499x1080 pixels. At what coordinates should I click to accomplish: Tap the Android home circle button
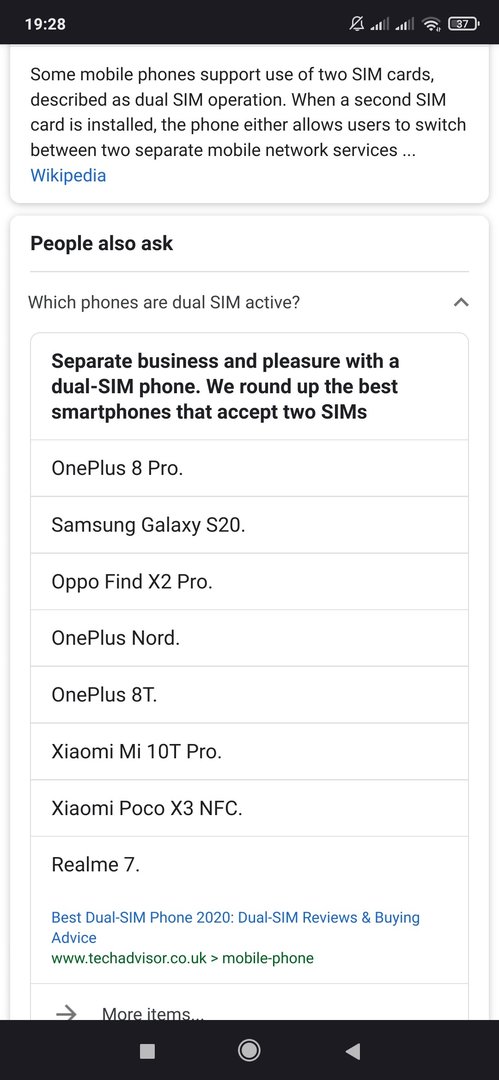click(249, 1050)
